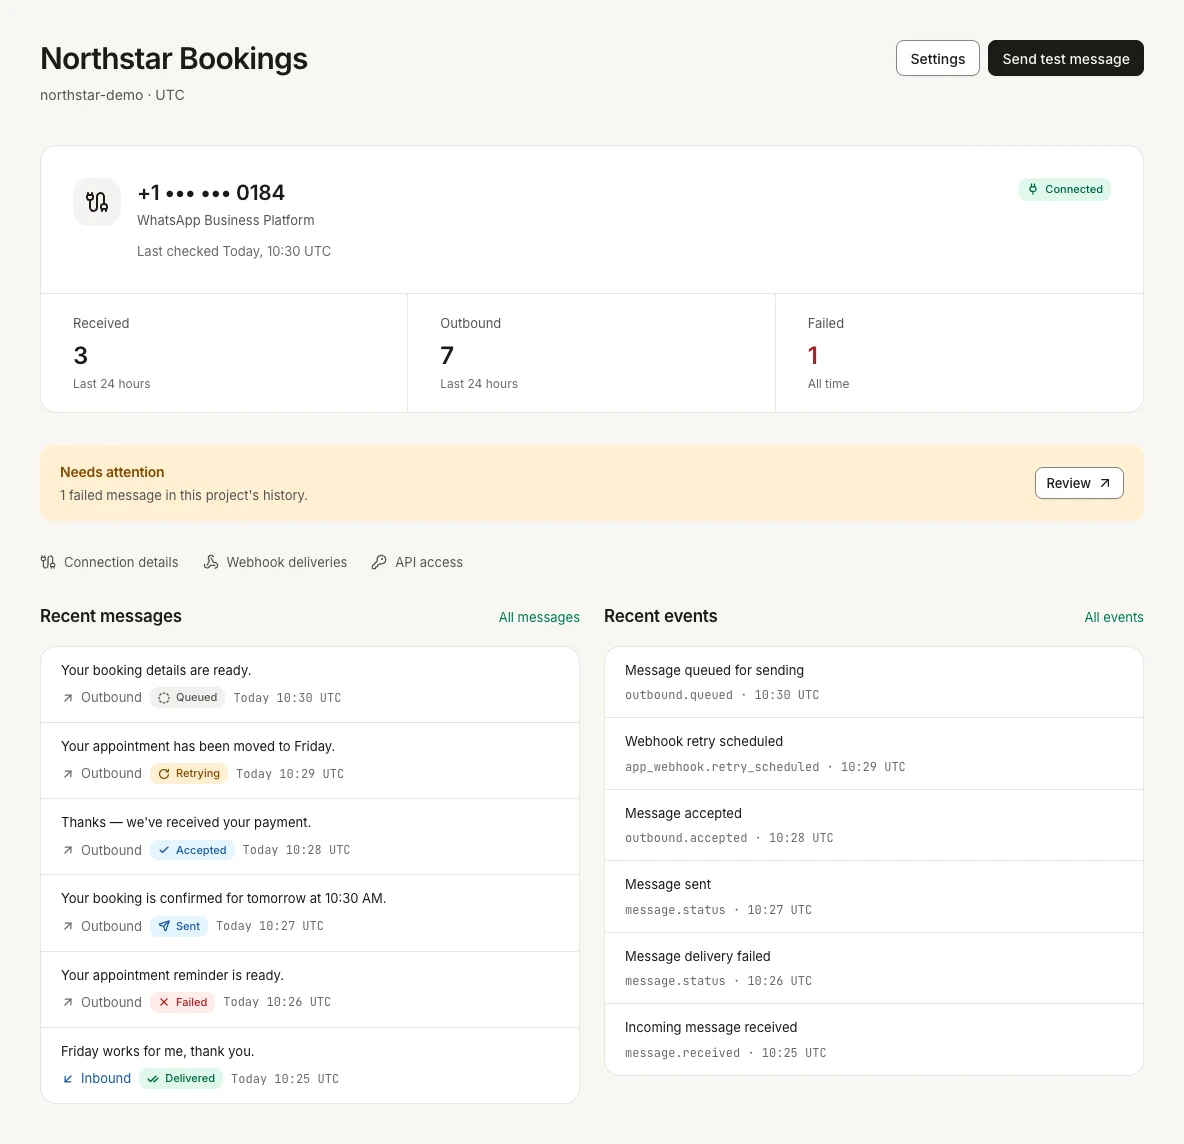Click the Failed count 1

click(813, 355)
